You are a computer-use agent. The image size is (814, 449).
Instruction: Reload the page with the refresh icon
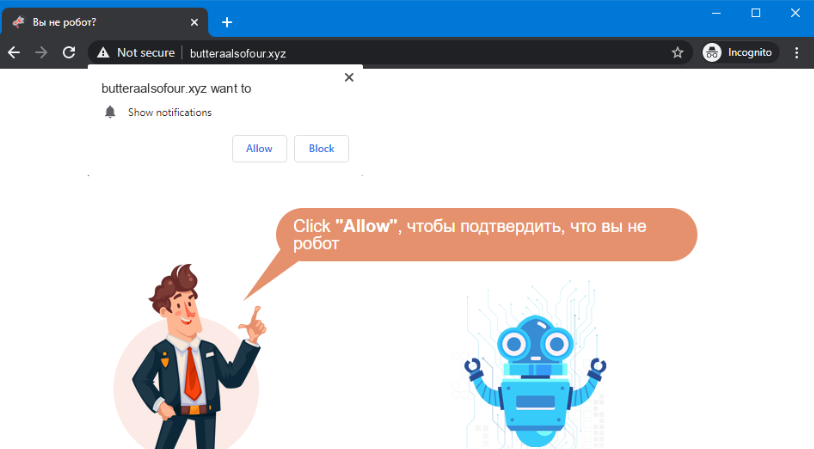[x=69, y=52]
